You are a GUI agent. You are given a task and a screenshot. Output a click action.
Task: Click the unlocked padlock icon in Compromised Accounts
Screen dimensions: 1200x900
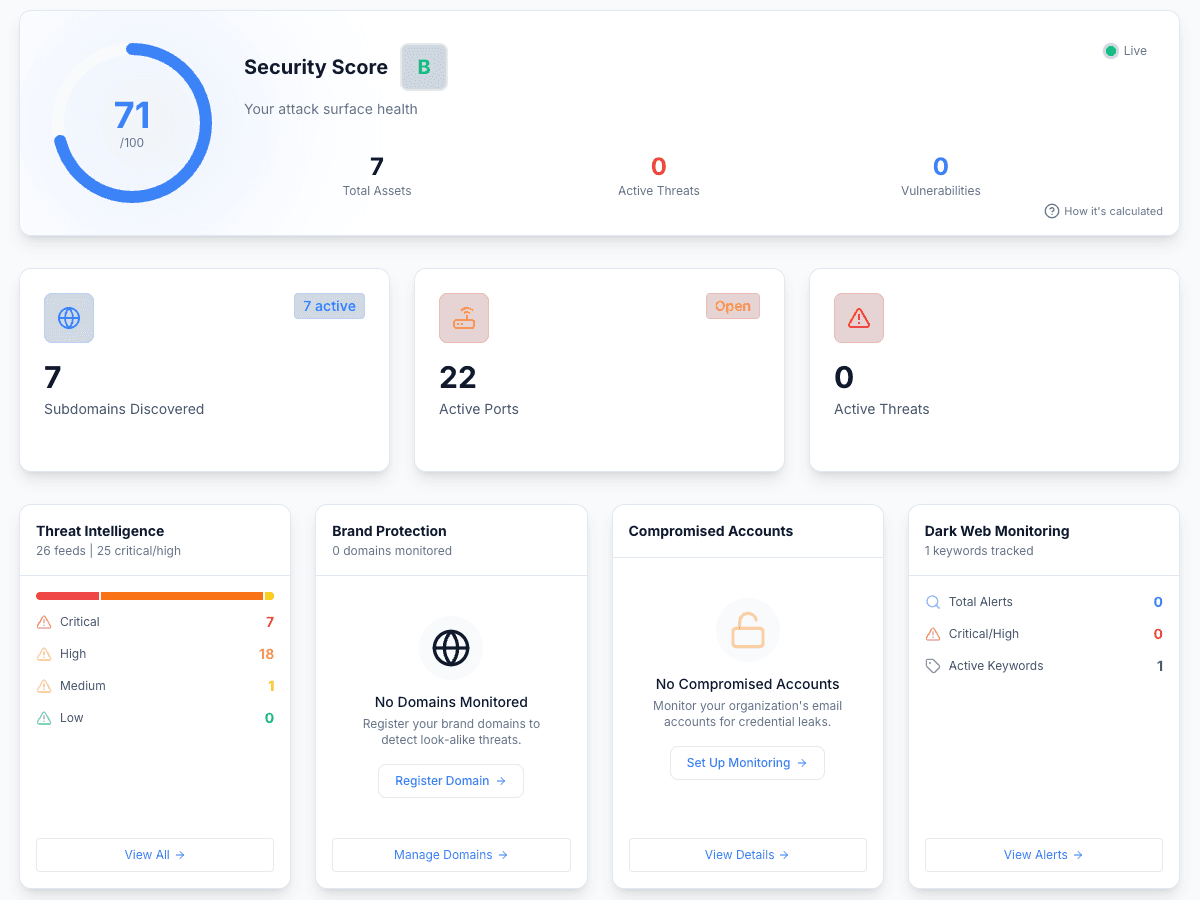(747, 630)
